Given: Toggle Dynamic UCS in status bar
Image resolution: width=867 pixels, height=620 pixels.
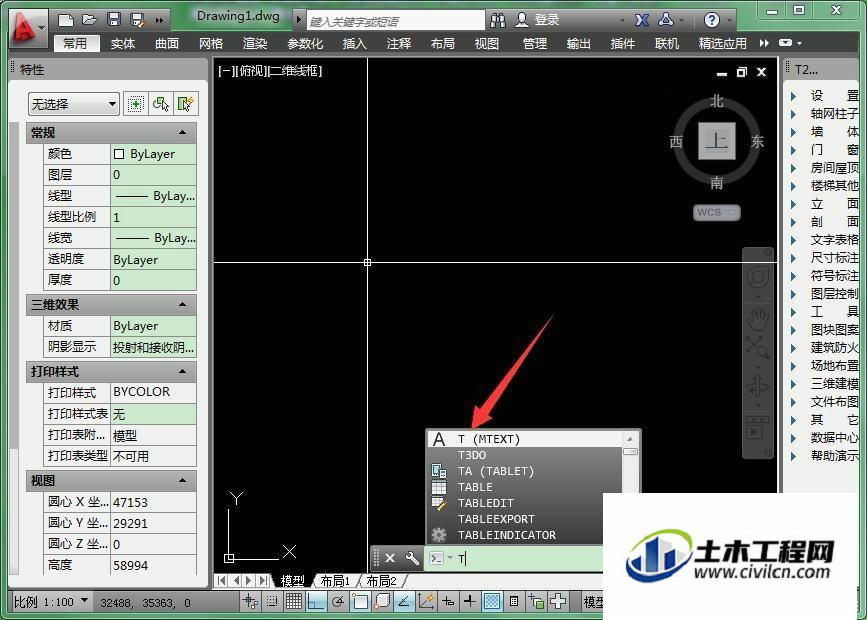Looking at the screenshot, I should tap(426, 601).
